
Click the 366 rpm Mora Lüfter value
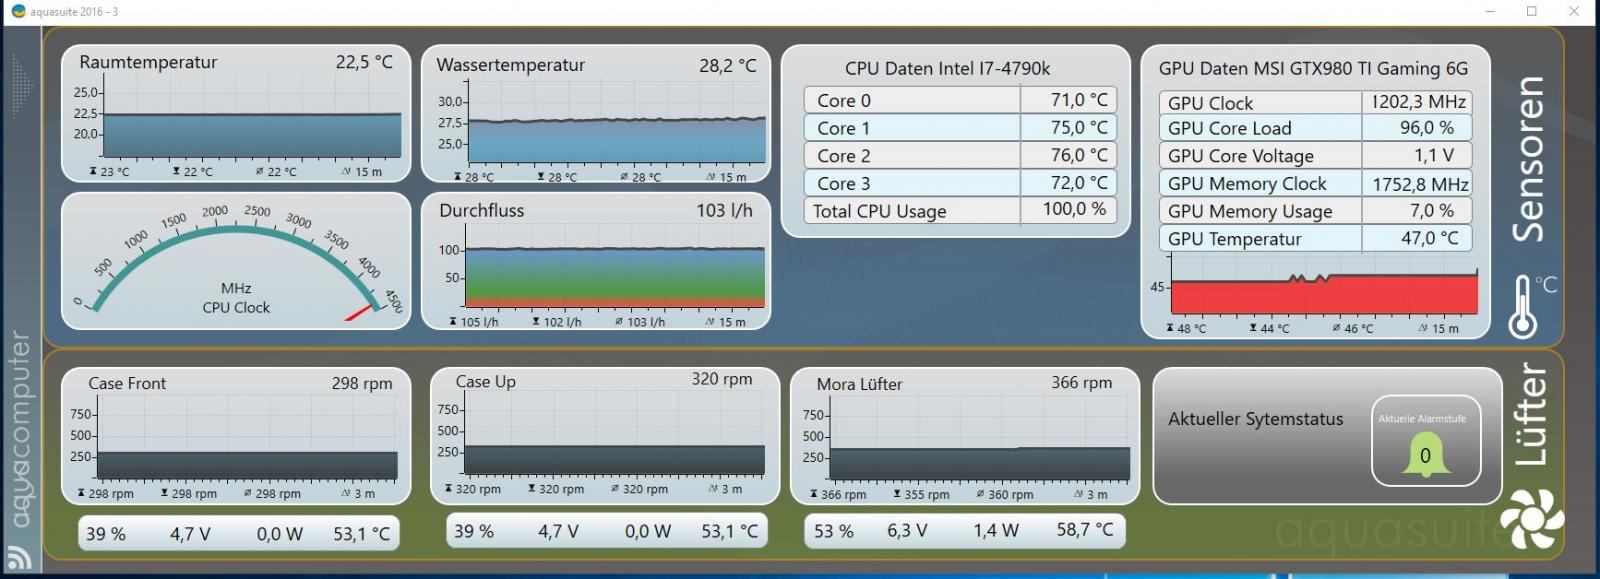point(1082,382)
